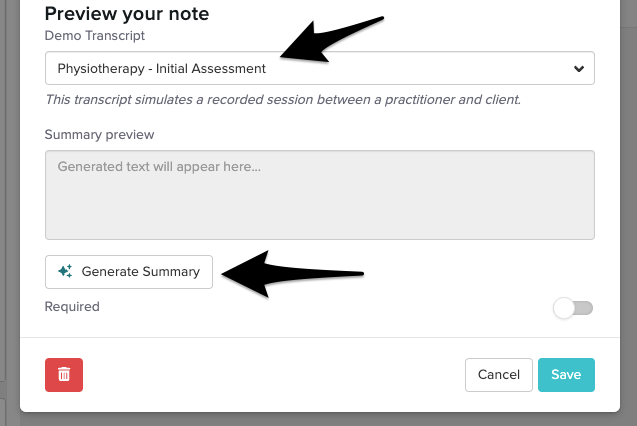This screenshot has width=637, height=426.
Task: Cancel the preview dialog
Action: pos(498,374)
